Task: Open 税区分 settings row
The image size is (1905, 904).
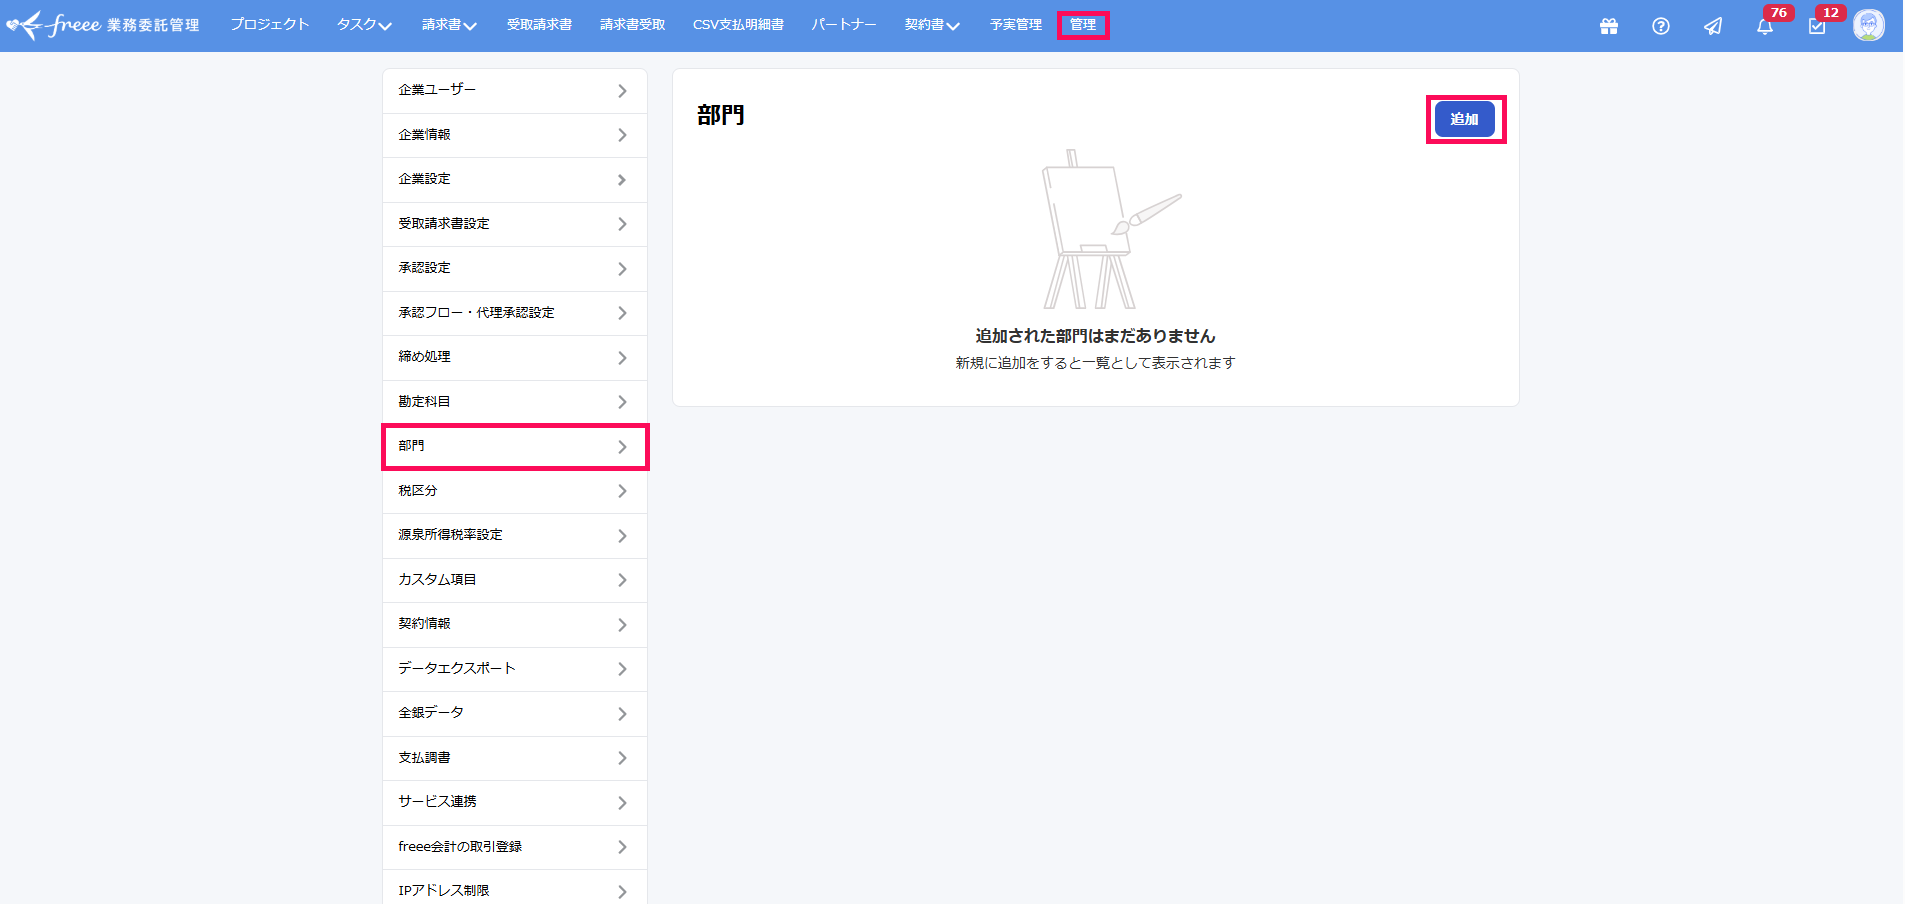Action: (515, 491)
